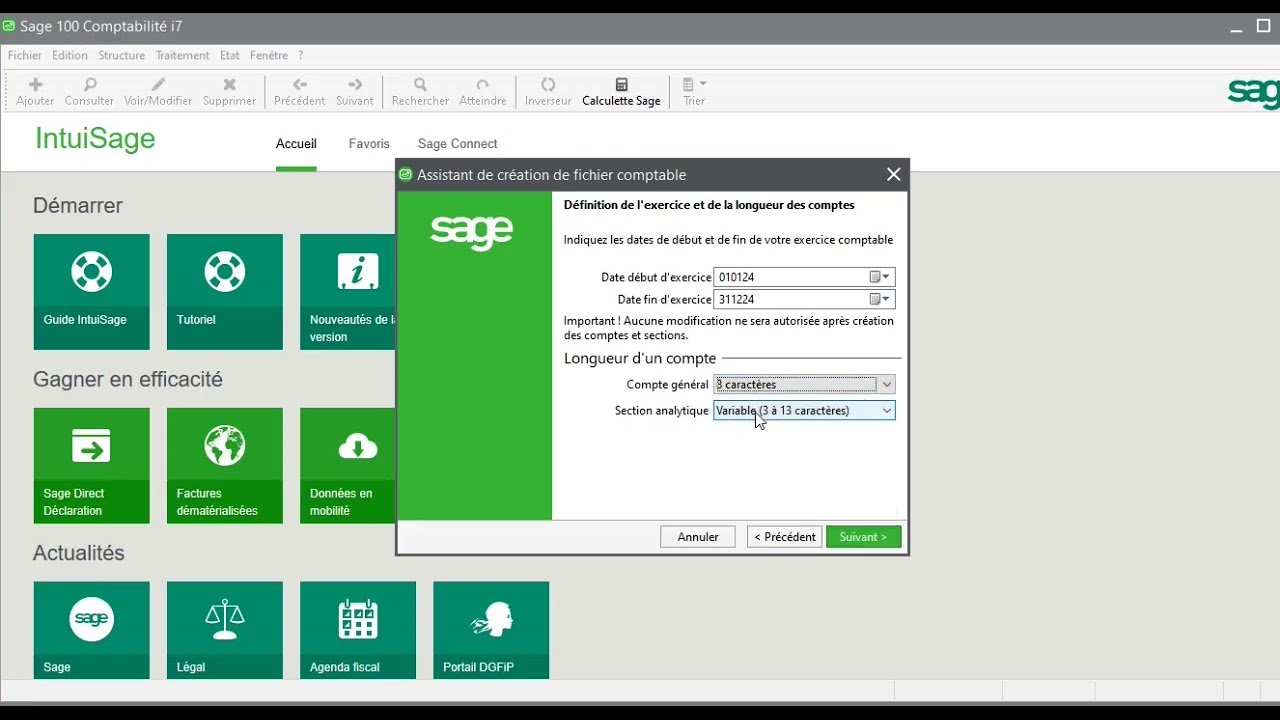Click the Annuler button
The image size is (1280, 720).
tap(698, 537)
